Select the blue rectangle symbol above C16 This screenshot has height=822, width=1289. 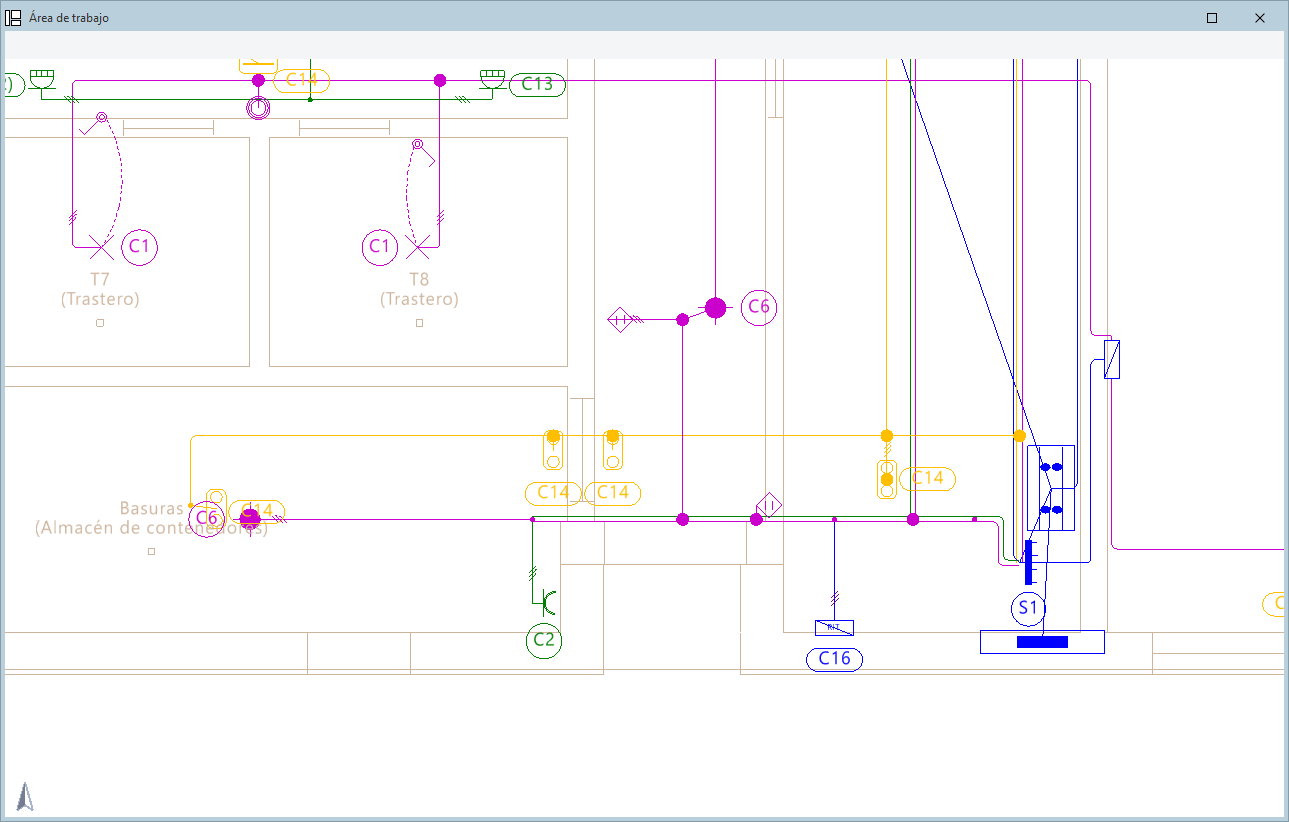tap(834, 628)
